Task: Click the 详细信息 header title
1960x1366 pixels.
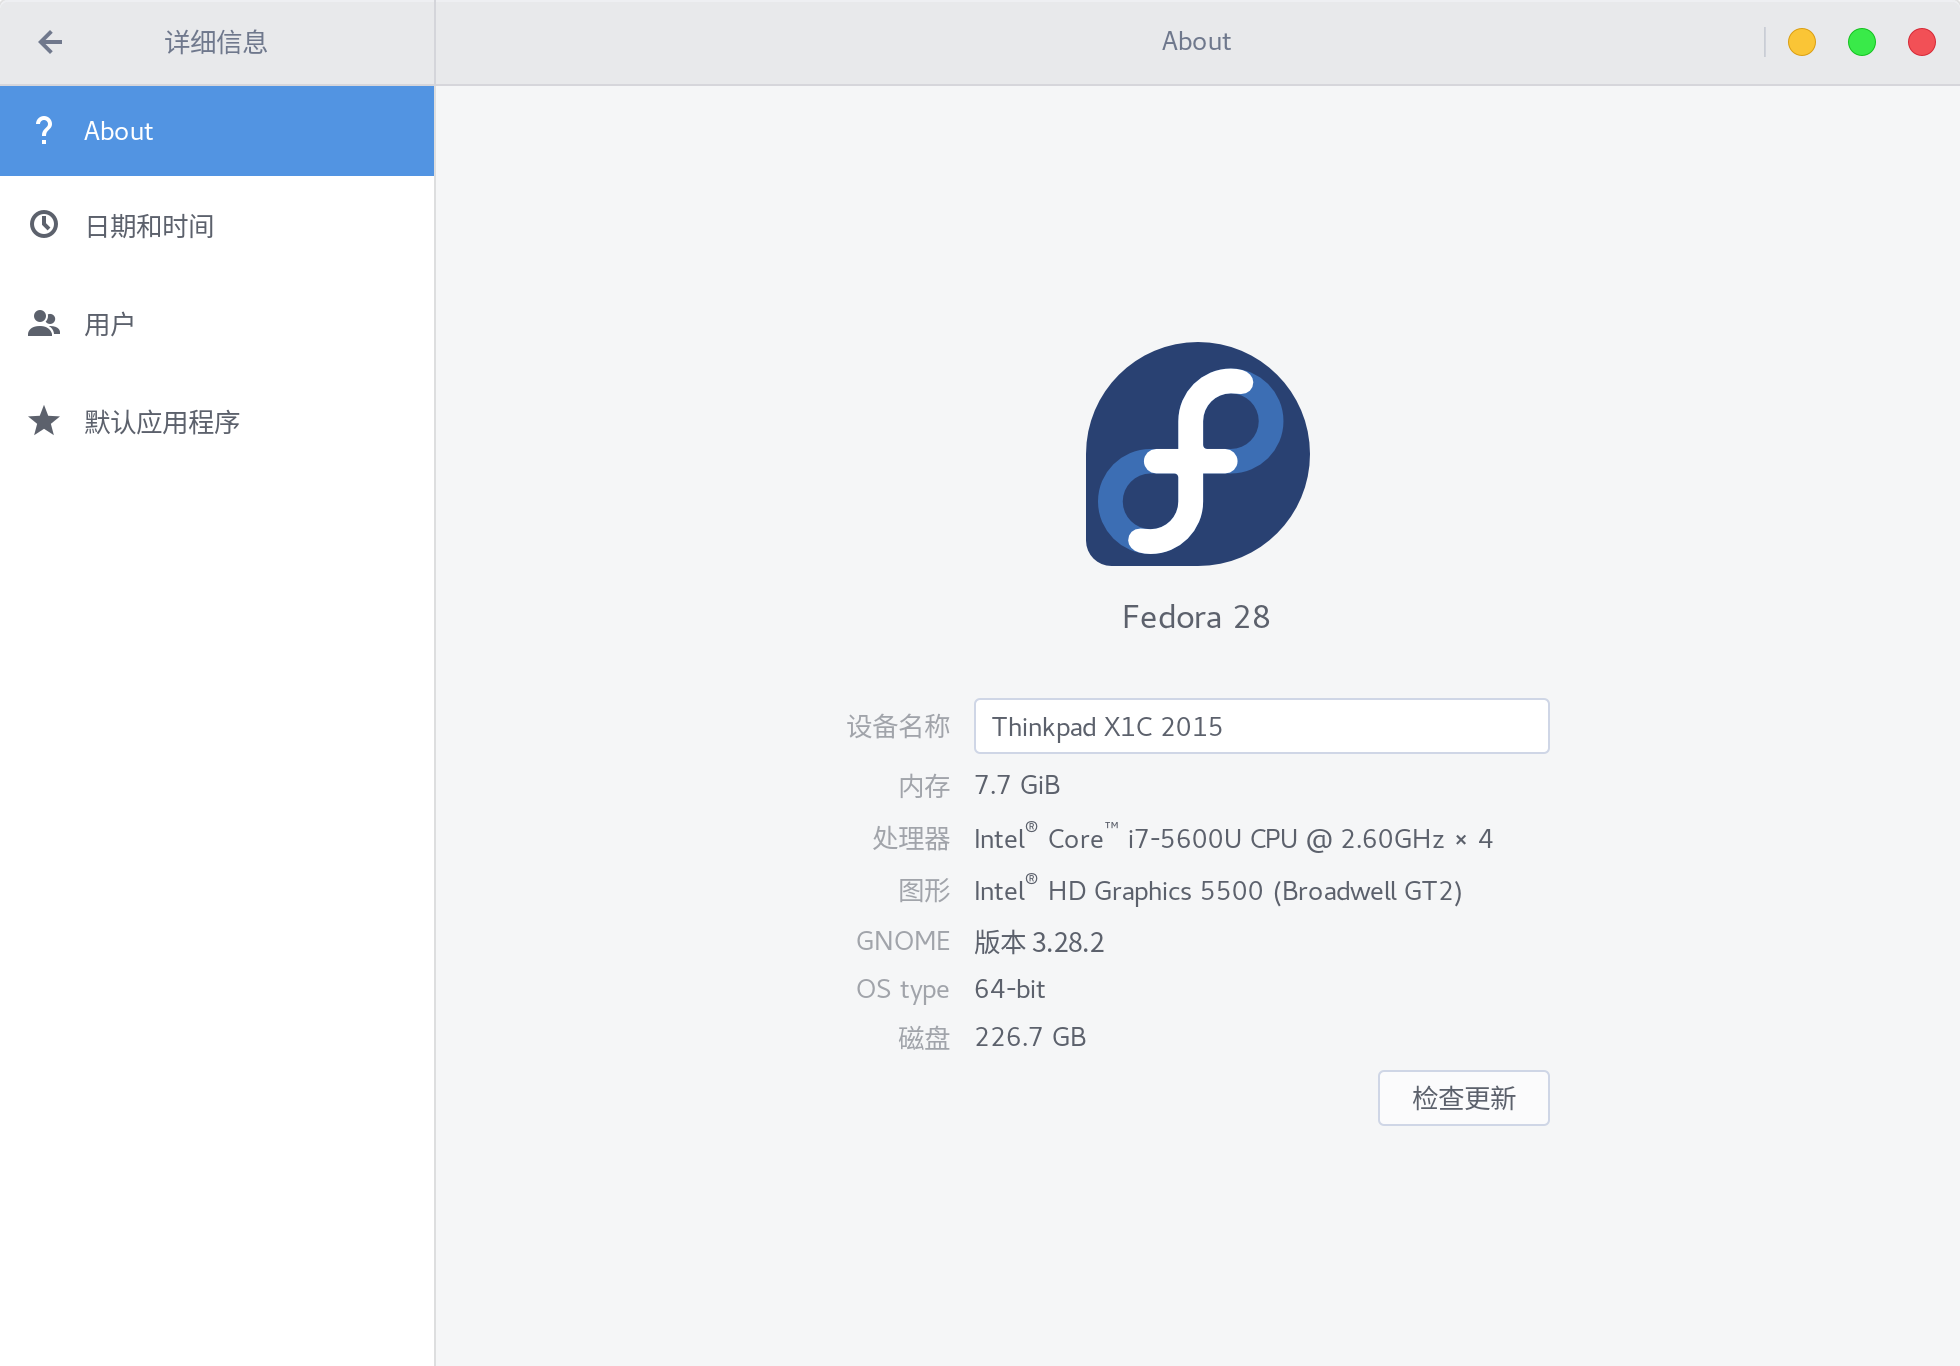Action: coord(216,42)
